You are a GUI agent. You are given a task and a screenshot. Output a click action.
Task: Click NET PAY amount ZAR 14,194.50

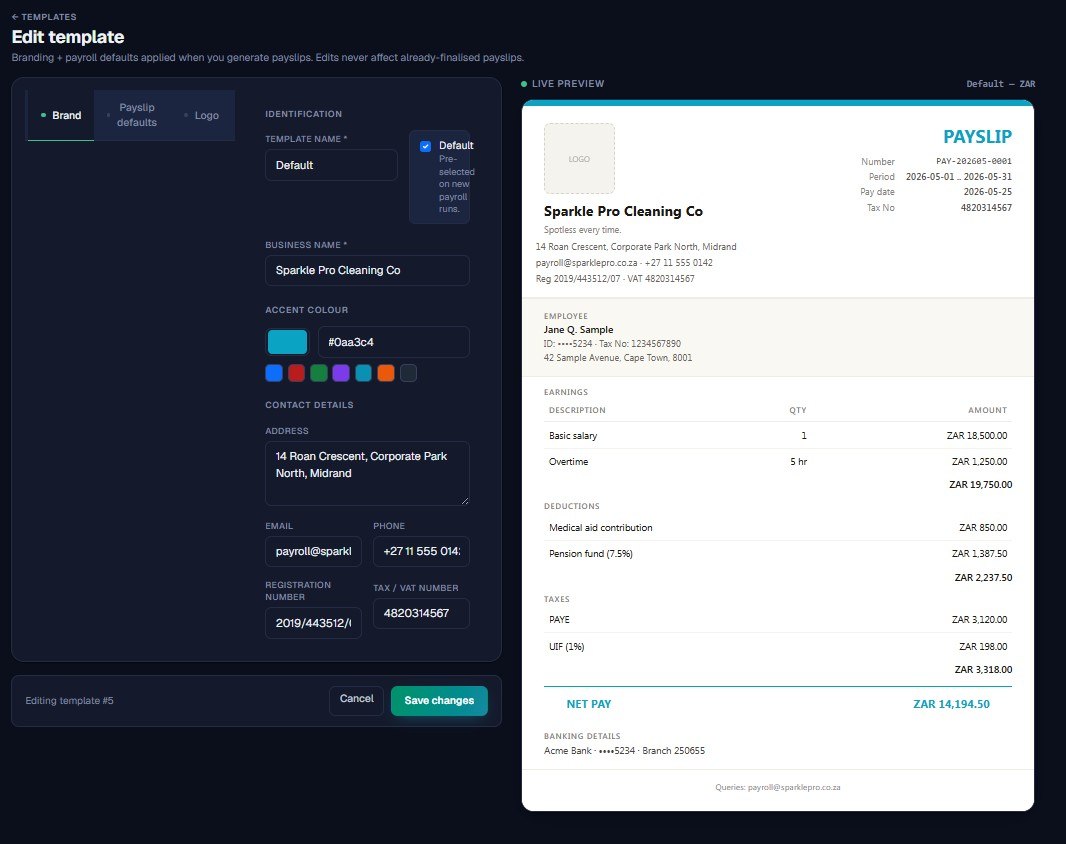pos(951,705)
